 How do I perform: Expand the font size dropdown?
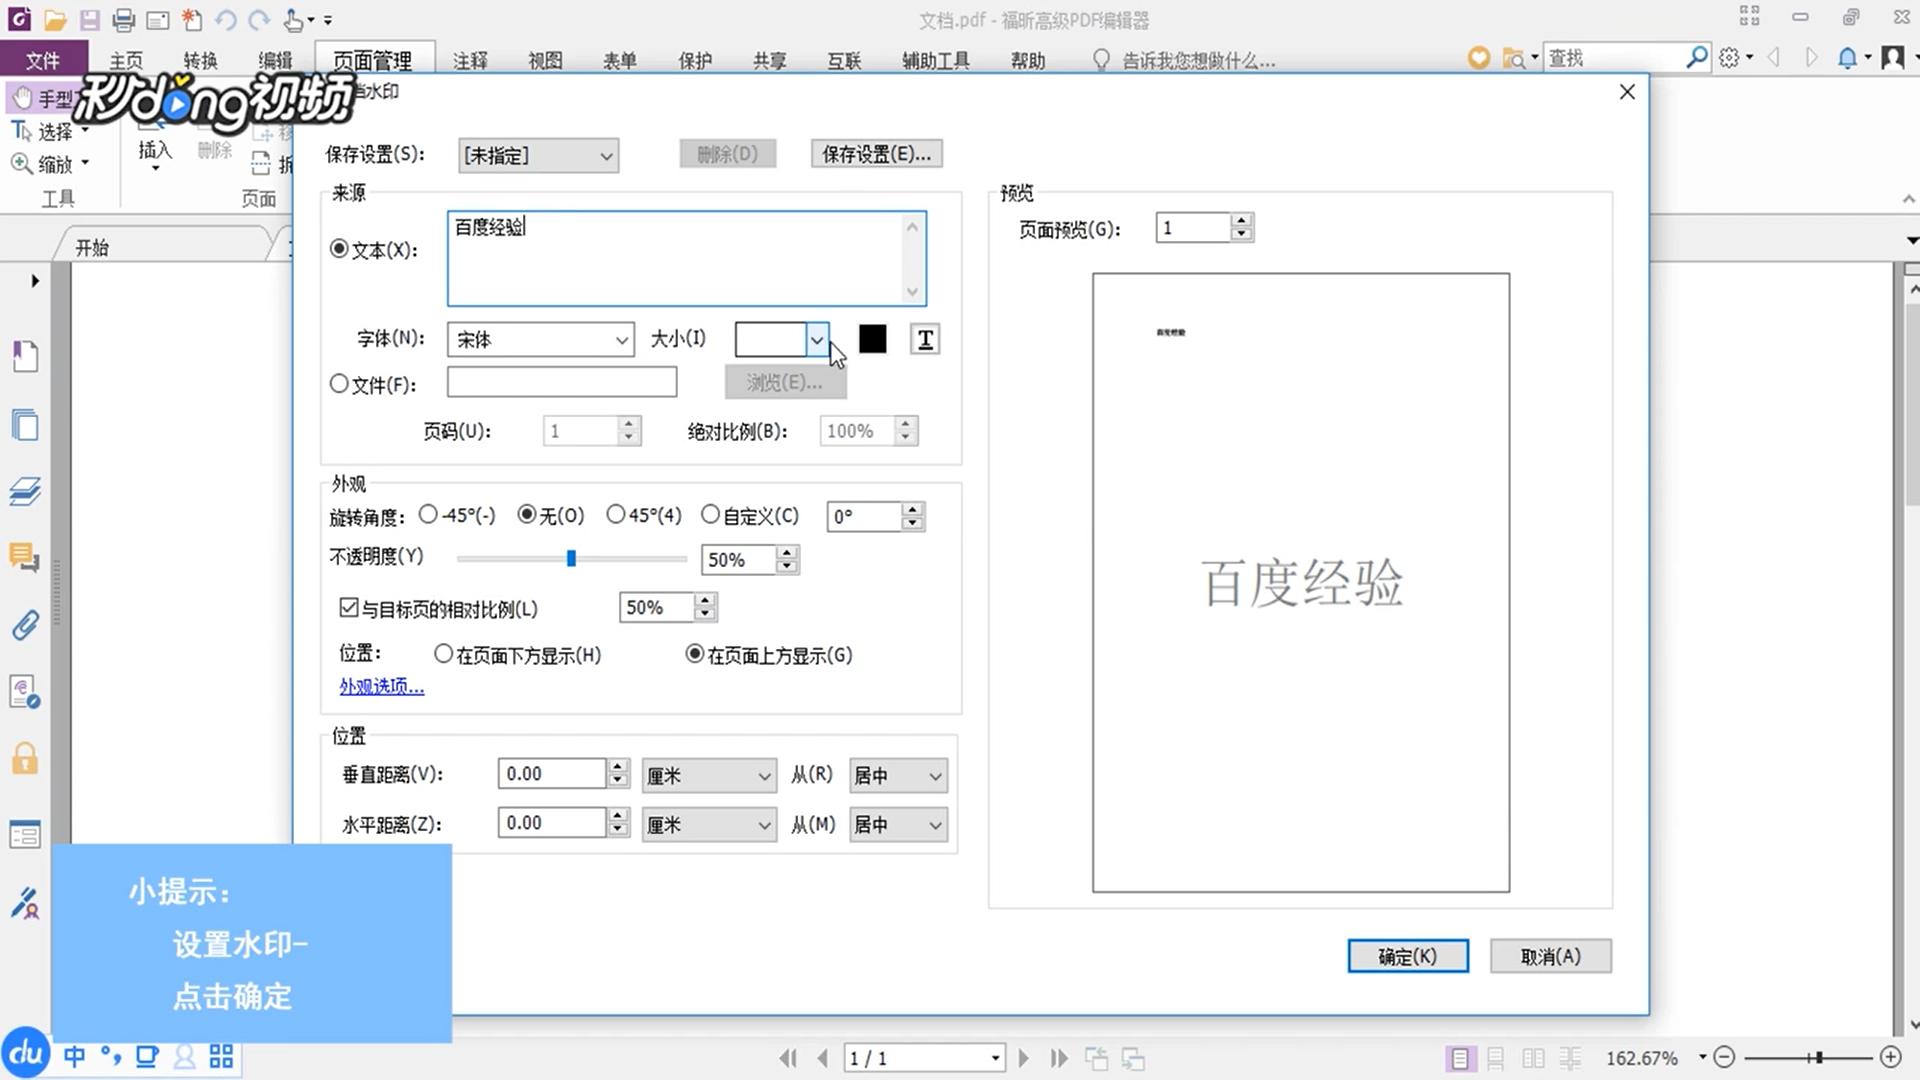817,340
